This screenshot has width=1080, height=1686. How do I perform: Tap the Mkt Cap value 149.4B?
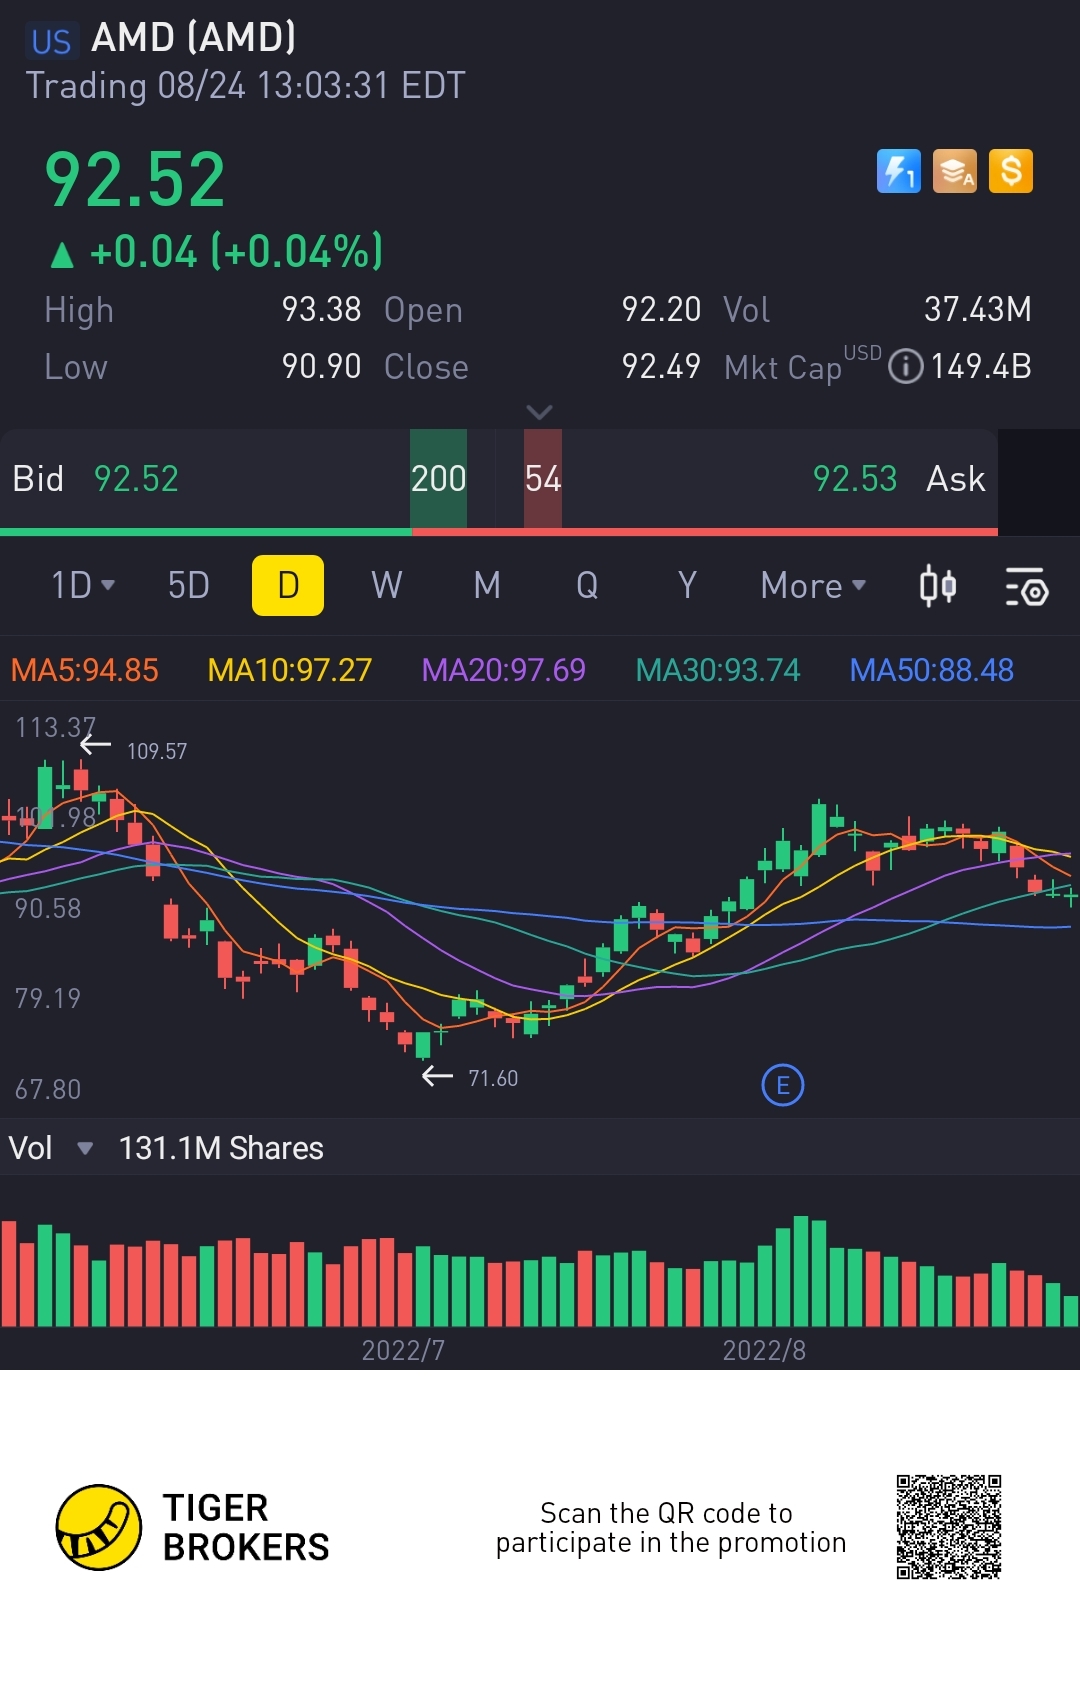(981, 367)
